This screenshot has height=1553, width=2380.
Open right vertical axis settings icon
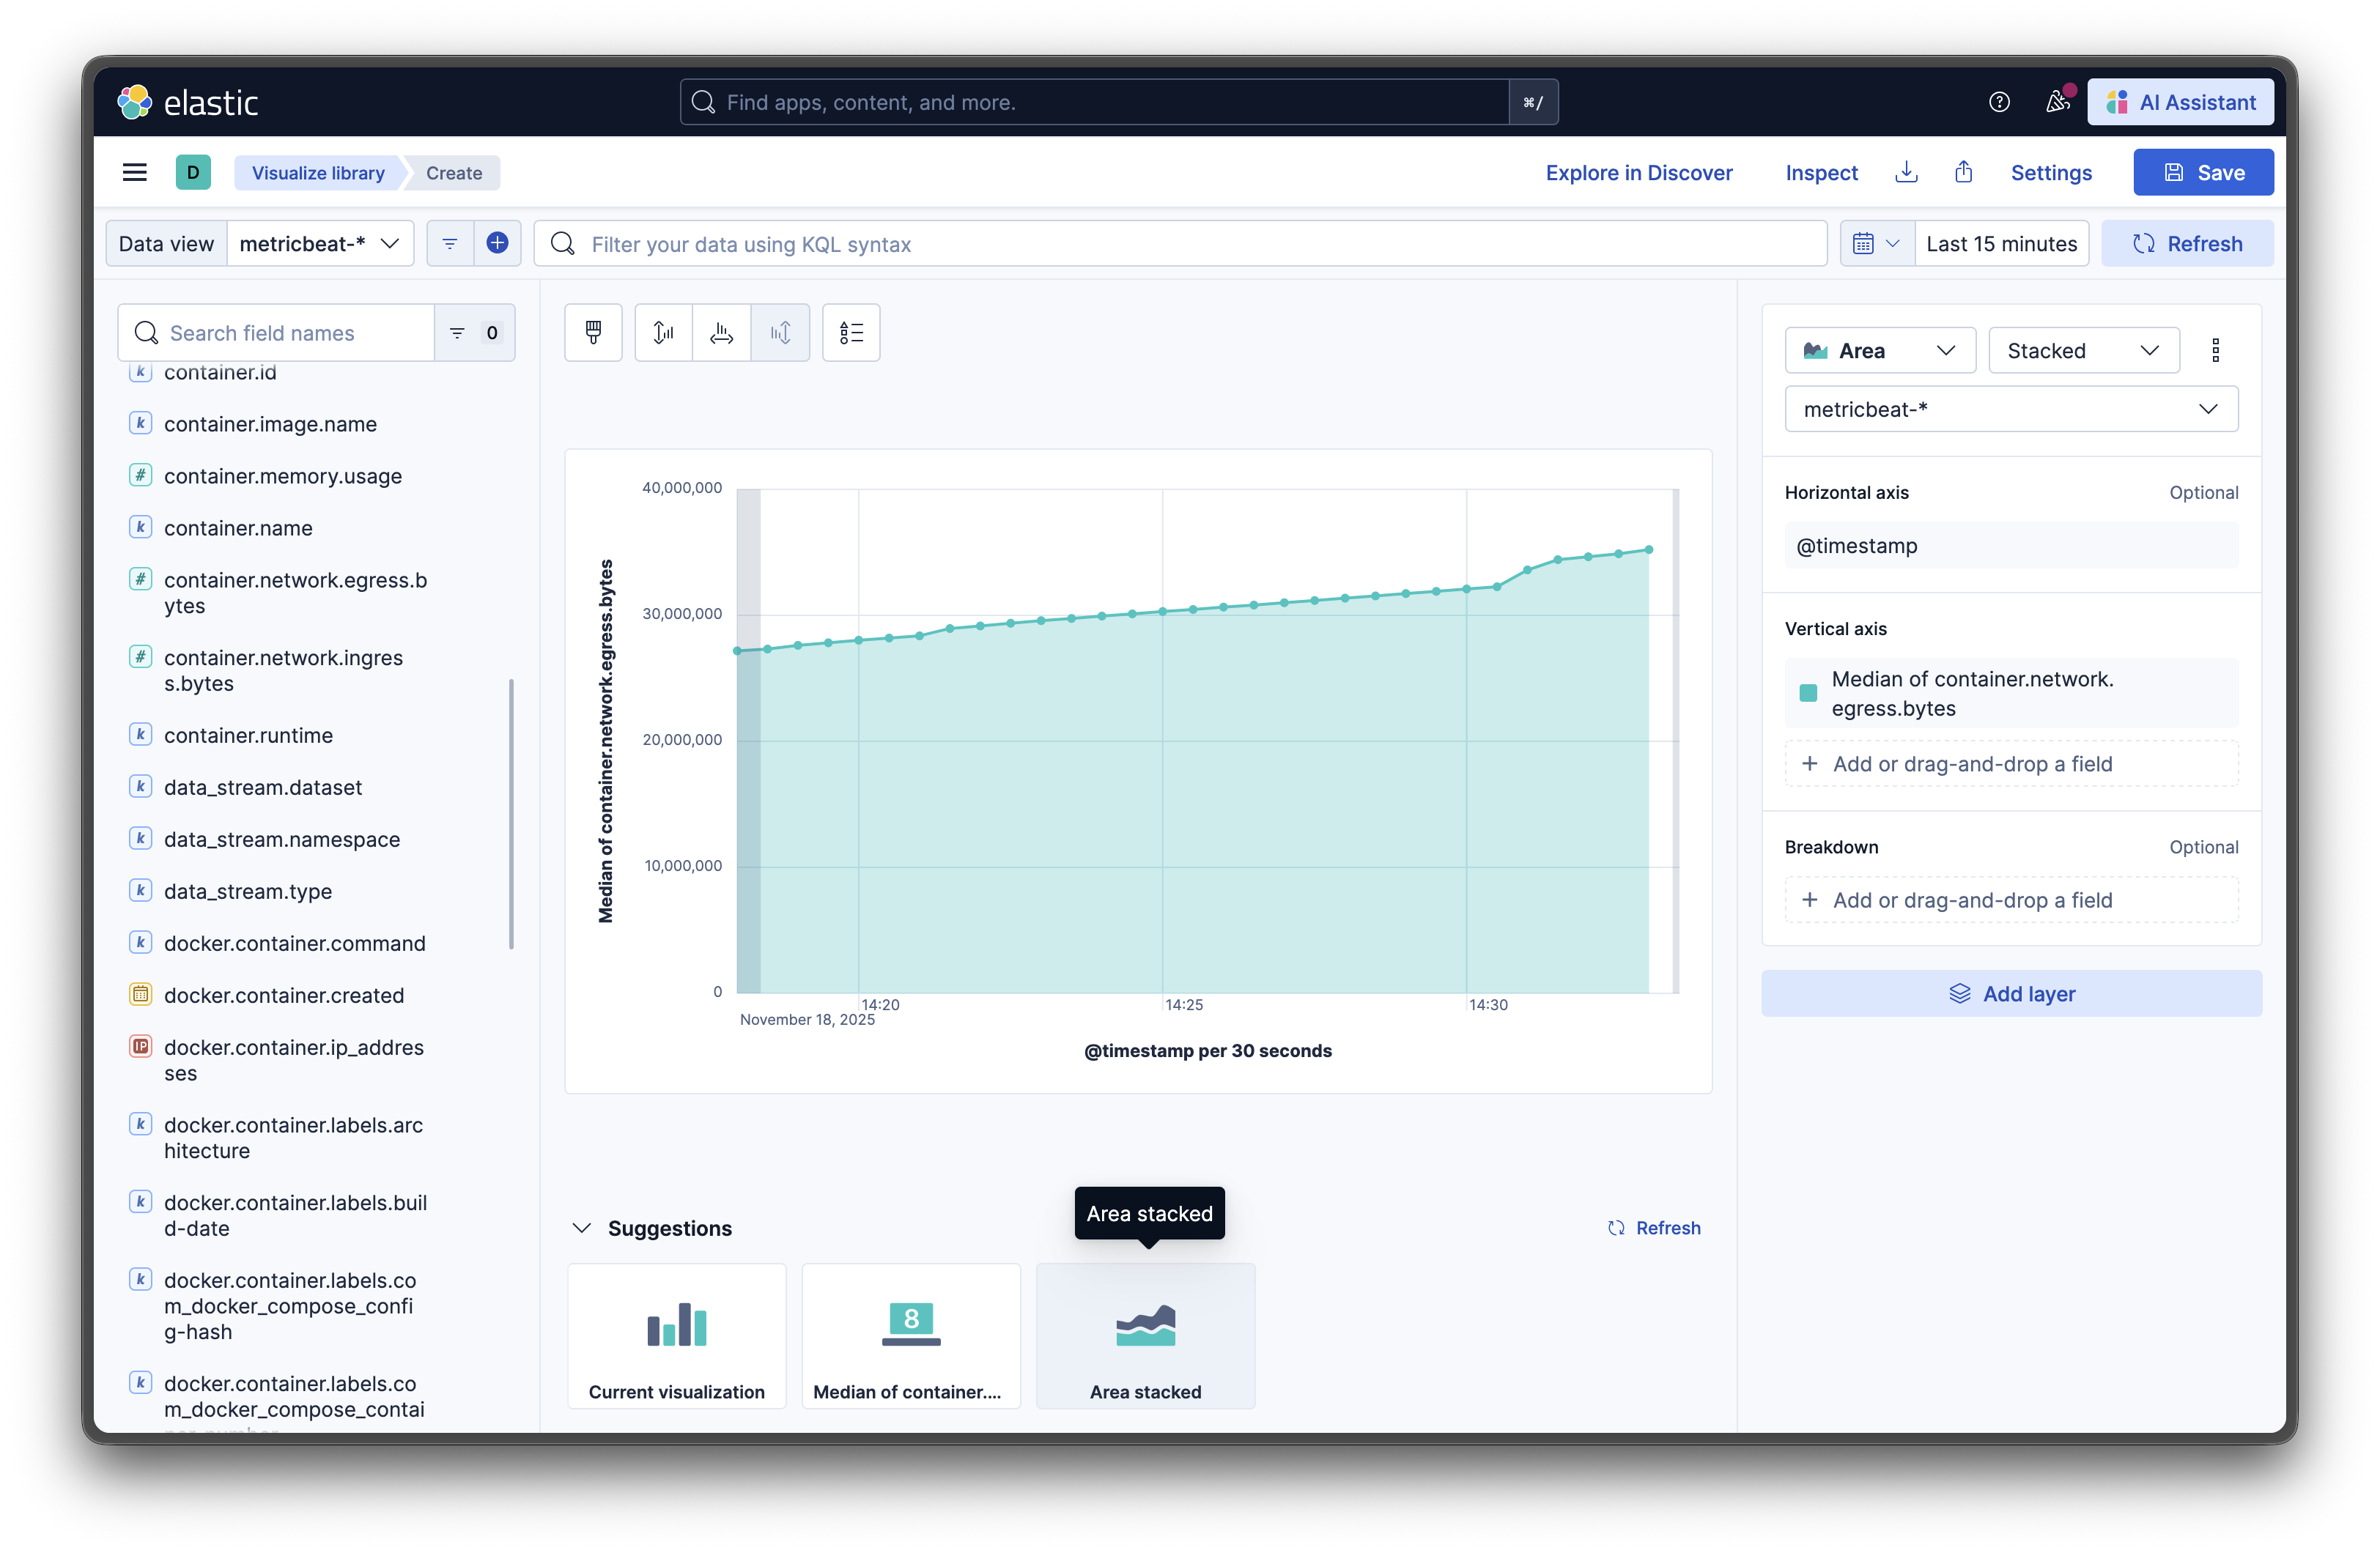click(x=781, y=332)
